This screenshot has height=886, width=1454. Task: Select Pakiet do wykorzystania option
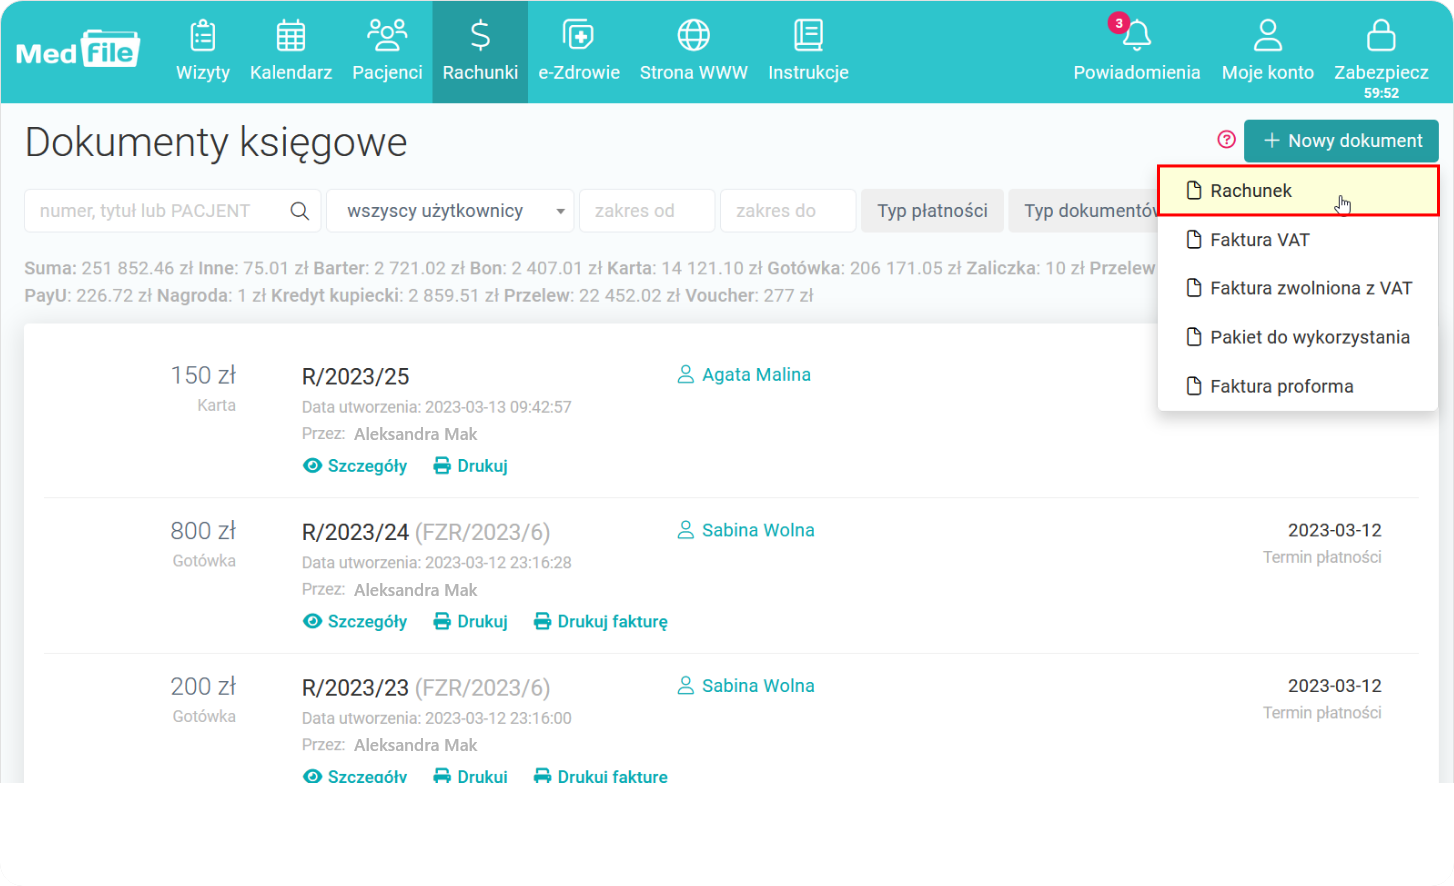(1309, 338)
